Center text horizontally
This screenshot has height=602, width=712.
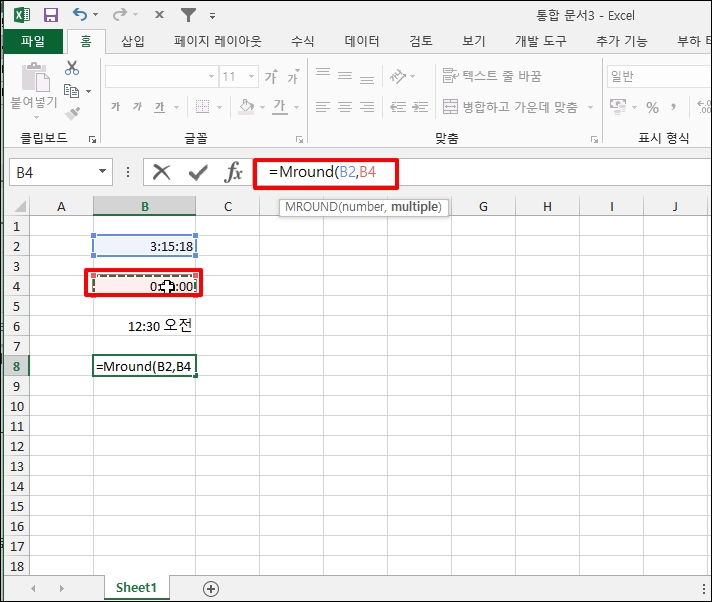[345, 107]
